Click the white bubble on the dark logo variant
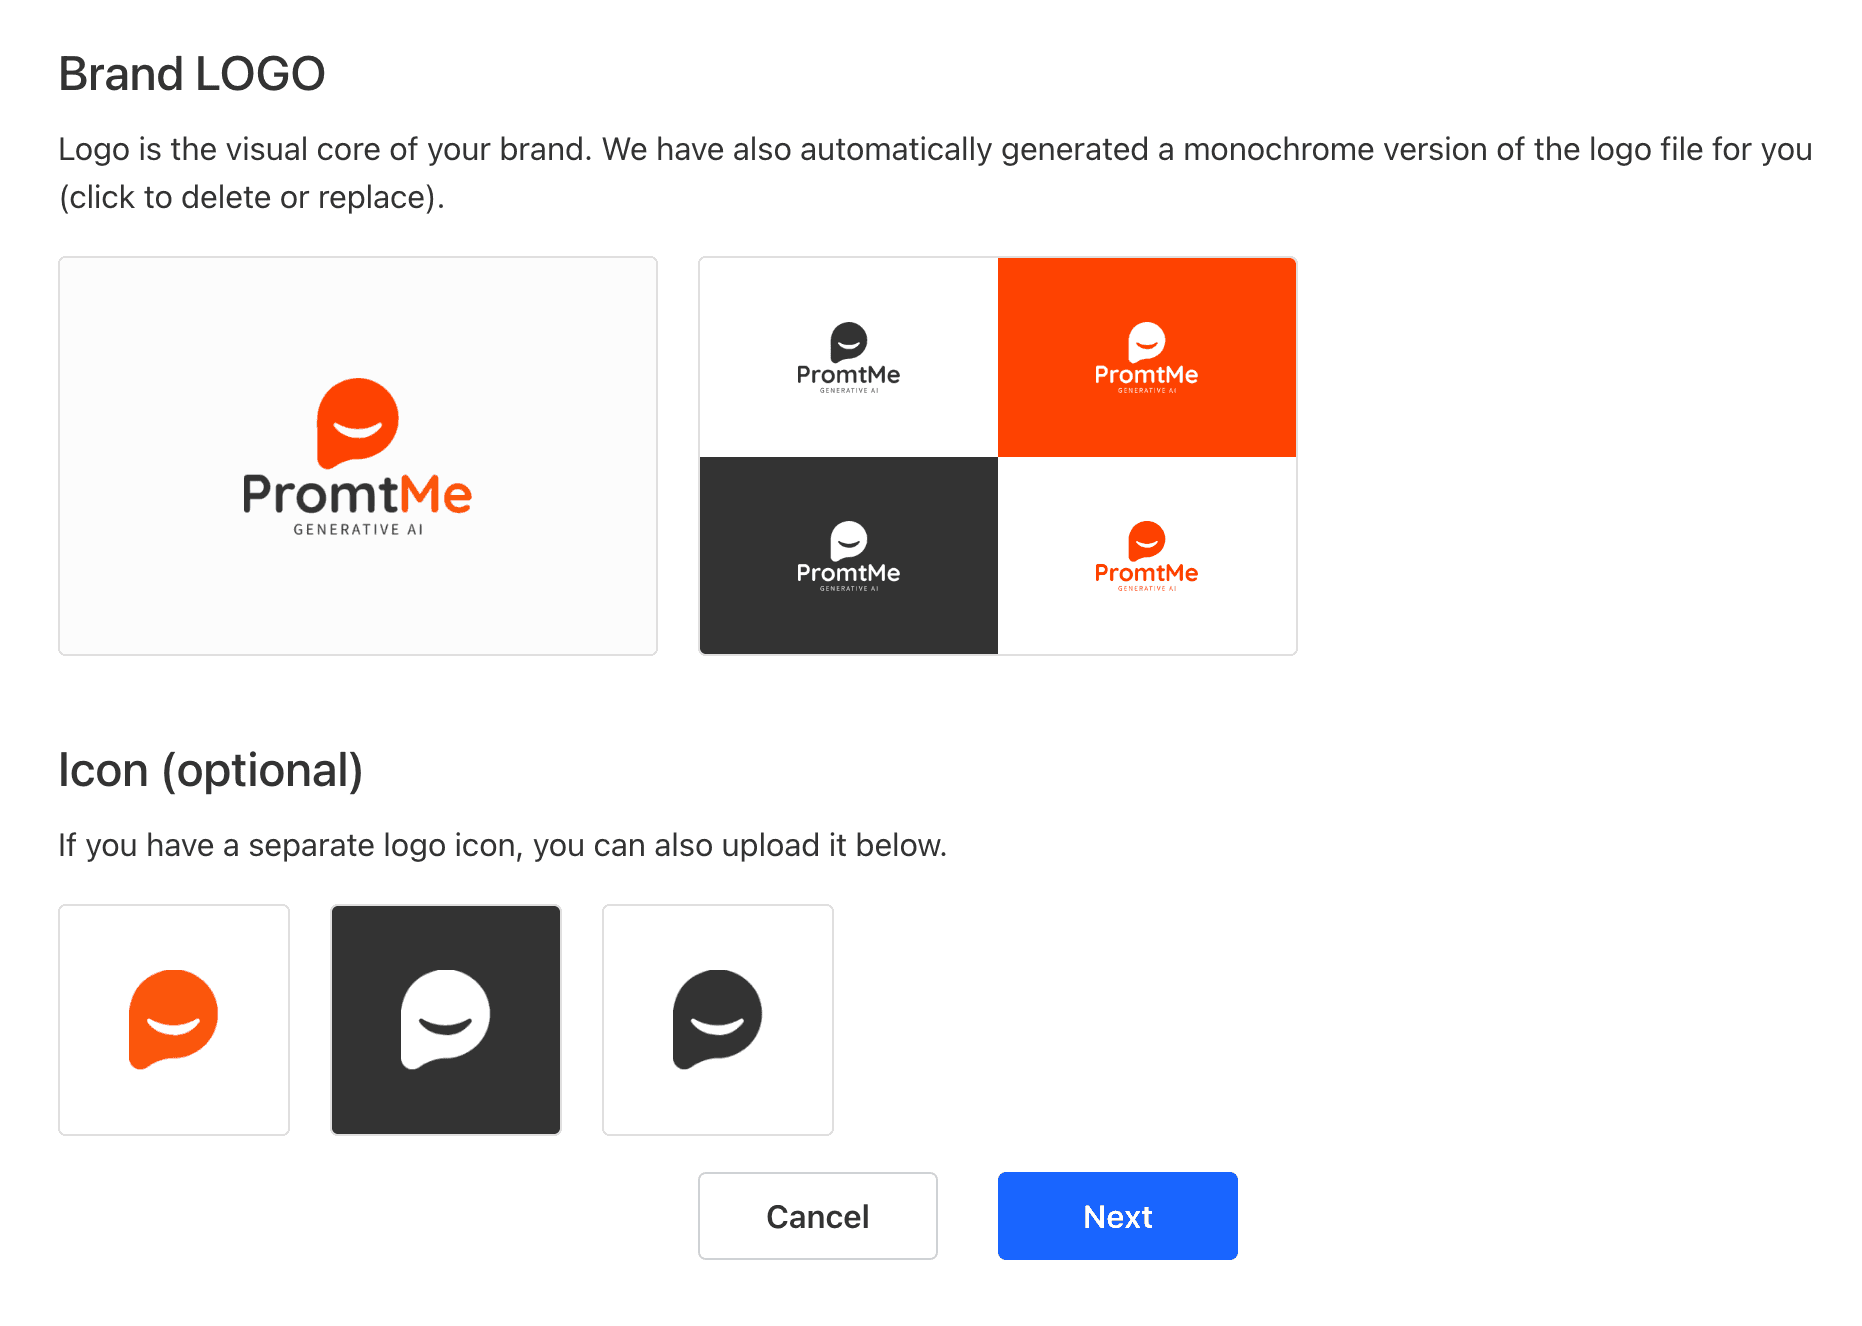 pos(849,541)
